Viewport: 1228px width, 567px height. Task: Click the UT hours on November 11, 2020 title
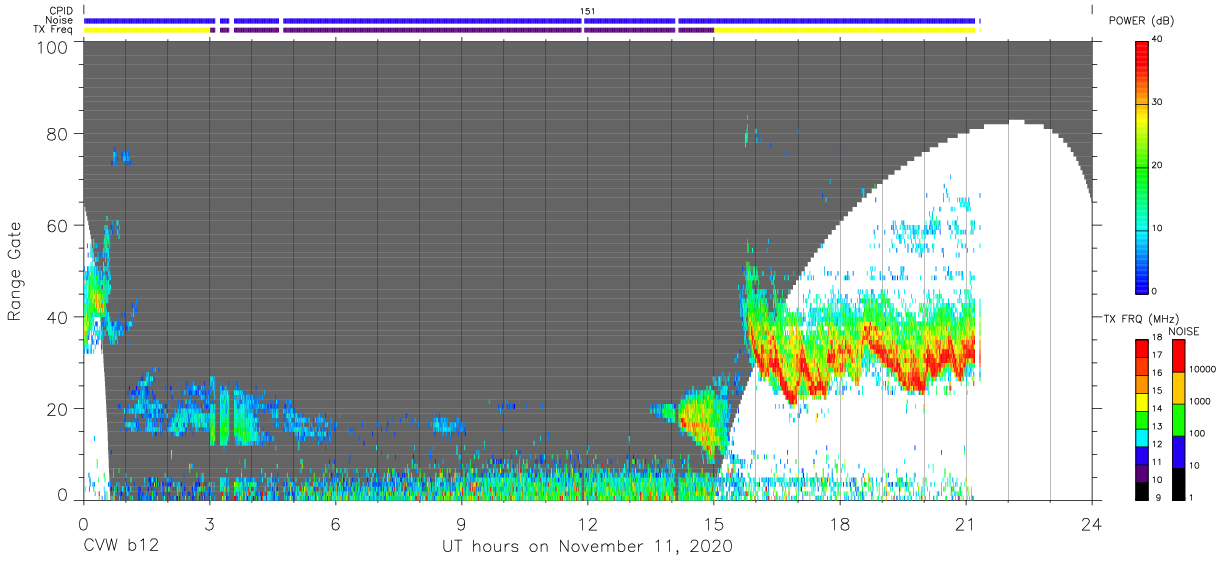click(x=588, y=547)
